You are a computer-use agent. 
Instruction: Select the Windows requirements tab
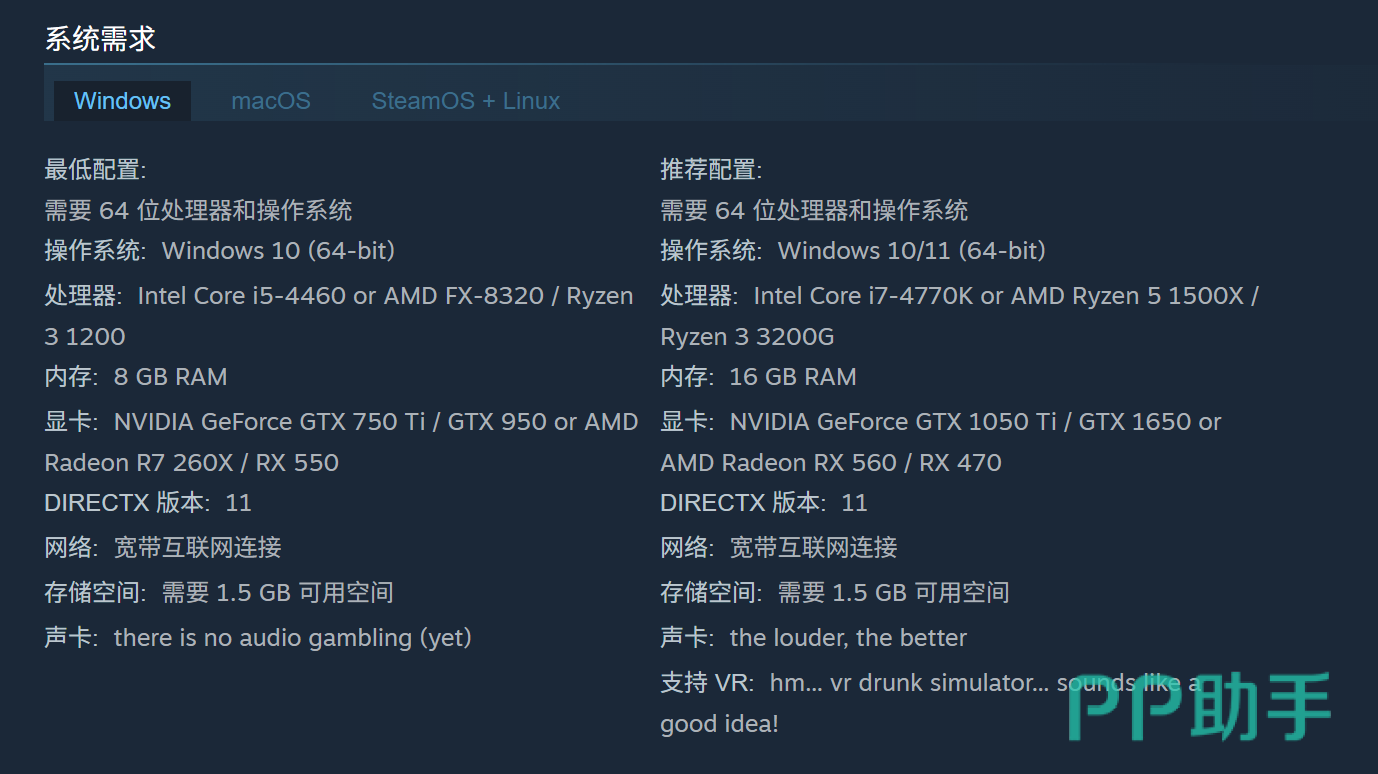(x=122, y=101)
